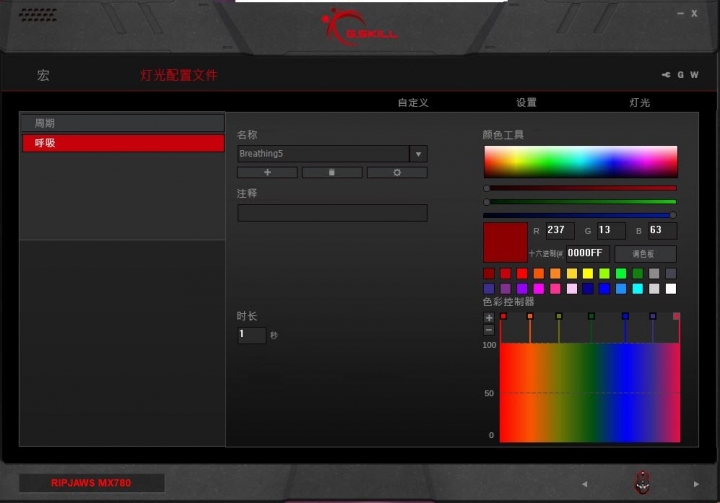Image resolution: width=720 pixels, height=503 pixels.
Task: Click the G.SKILL logo in the header
Action: click(x=360, y=28)
